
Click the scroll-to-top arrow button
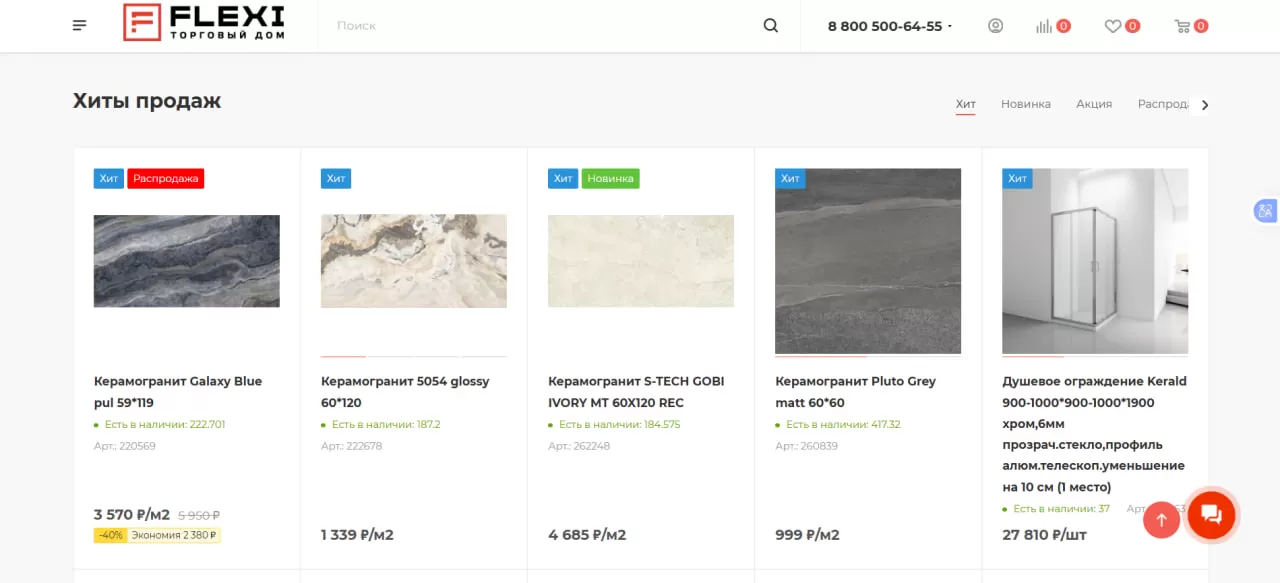[x=1161, y=519]
